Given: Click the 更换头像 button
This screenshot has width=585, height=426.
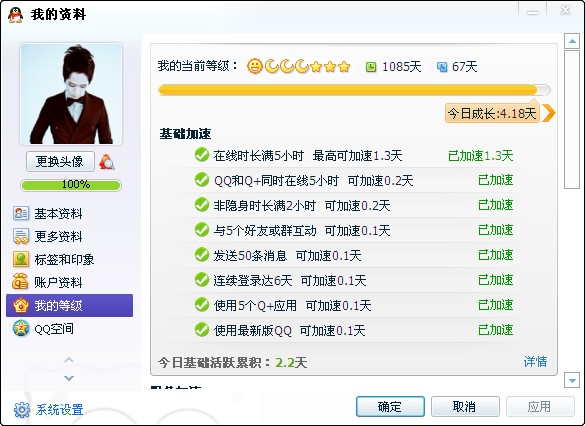Looking at the screenshot, I should 60,162.
